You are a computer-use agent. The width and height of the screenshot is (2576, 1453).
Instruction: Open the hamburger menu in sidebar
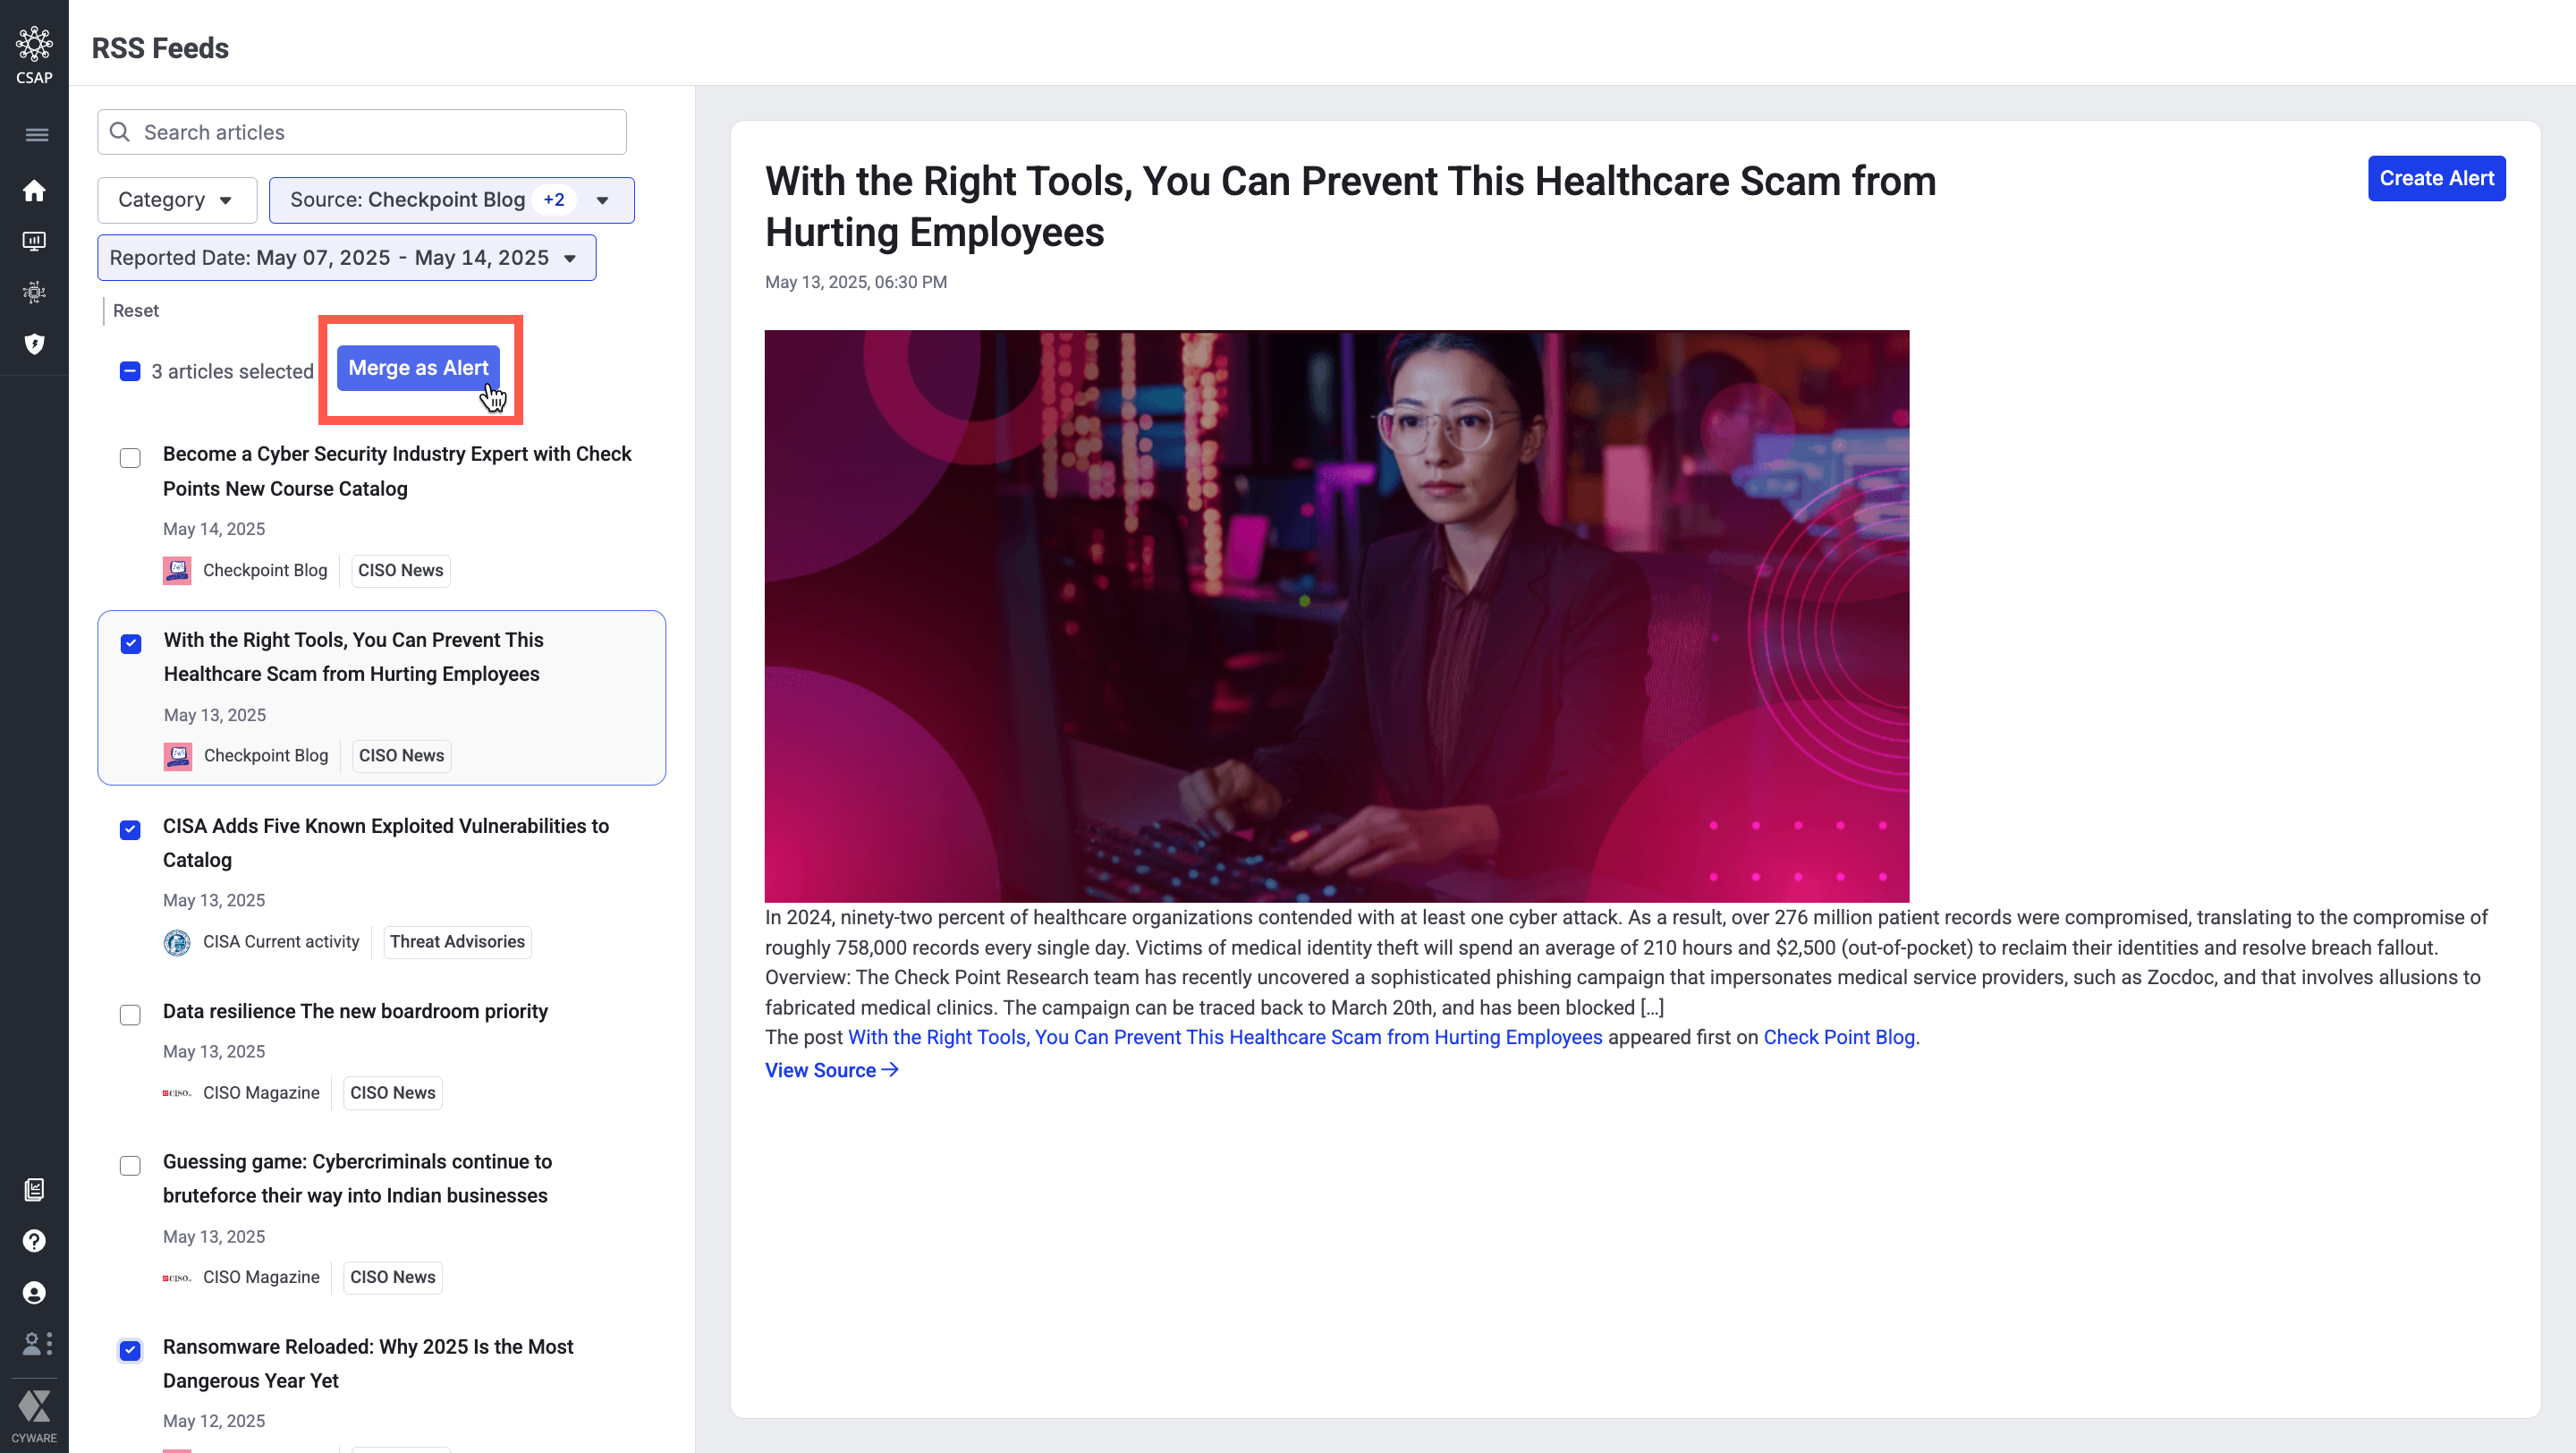(x=36, y=135)
